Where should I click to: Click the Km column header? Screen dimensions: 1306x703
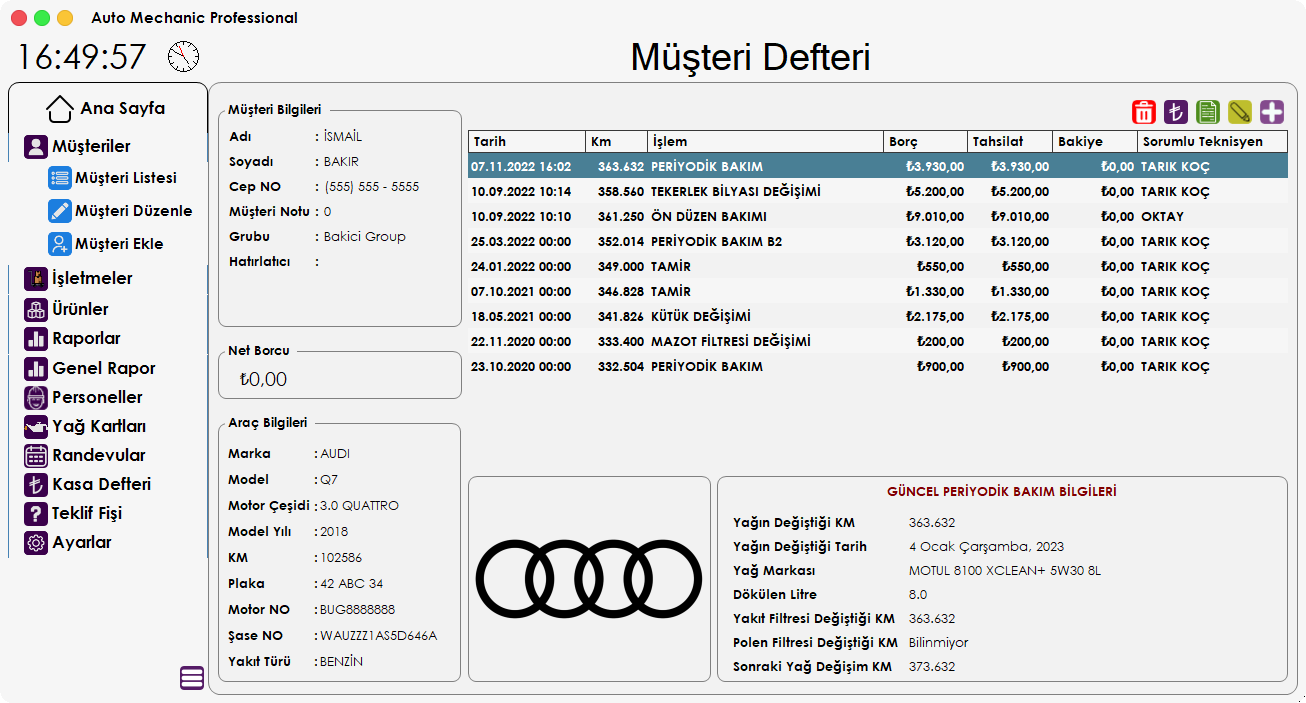(617, 141)
